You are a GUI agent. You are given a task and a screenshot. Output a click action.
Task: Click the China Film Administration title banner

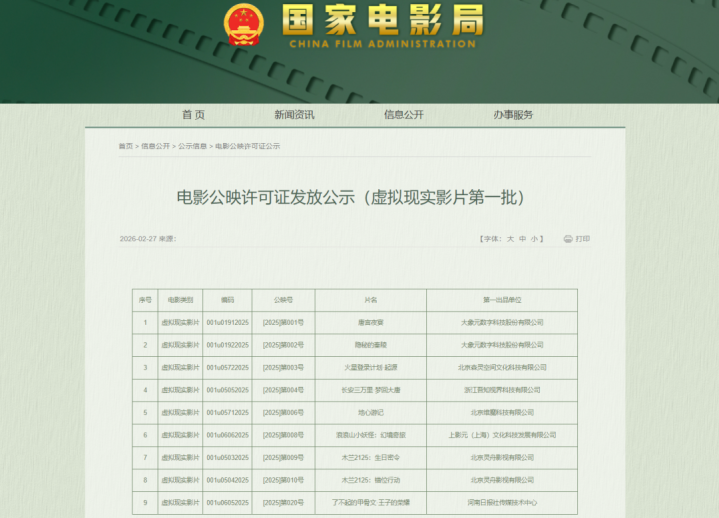(382, 25)
